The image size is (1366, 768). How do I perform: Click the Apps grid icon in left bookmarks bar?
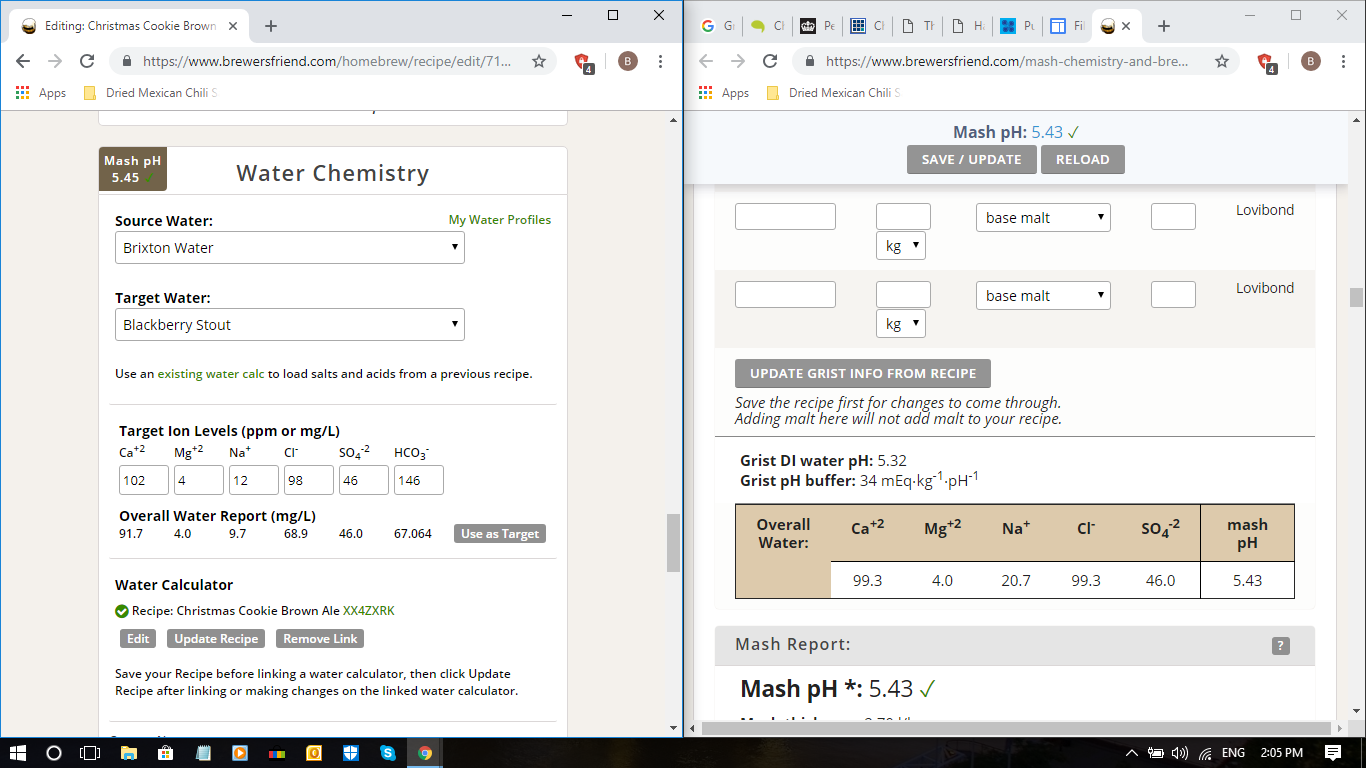[x=23, y=93]
